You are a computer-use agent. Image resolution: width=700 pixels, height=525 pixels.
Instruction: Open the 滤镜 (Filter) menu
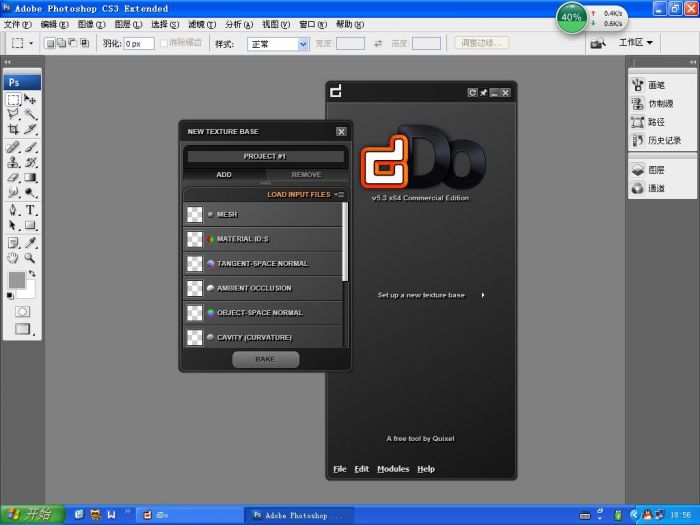click(202, 24)
